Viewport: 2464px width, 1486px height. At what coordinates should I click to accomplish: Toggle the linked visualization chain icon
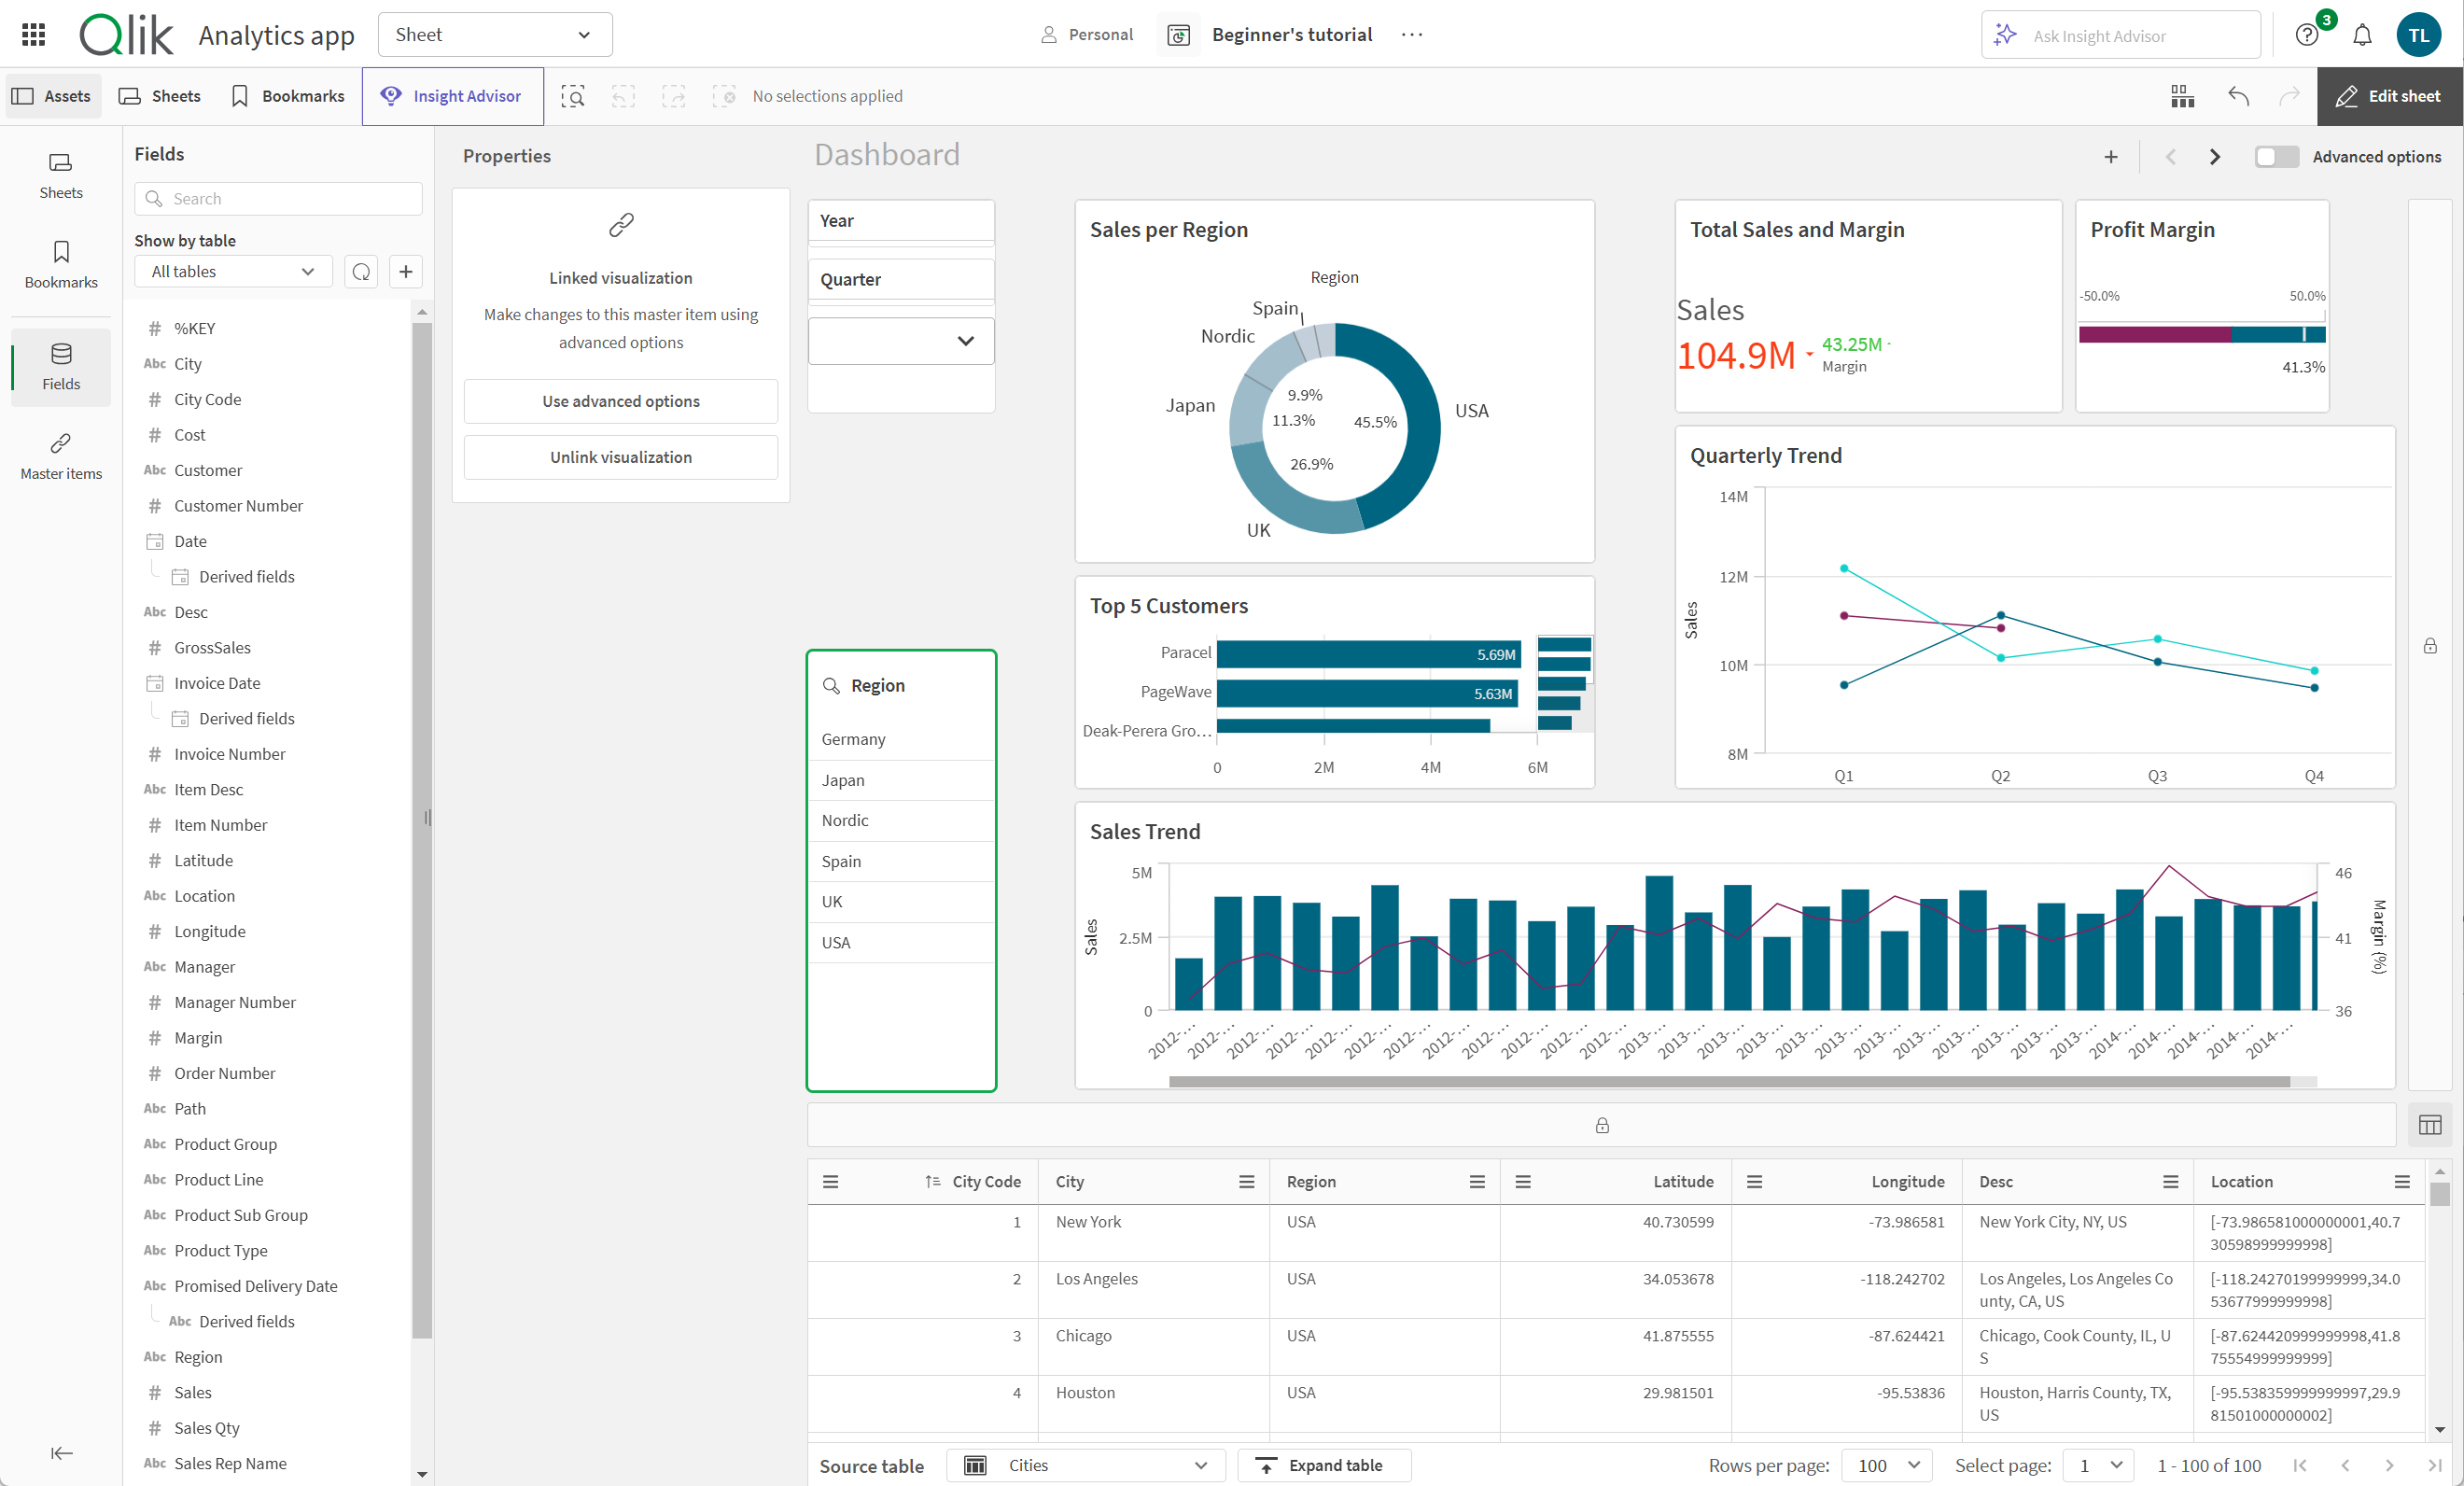click(620, 225)
